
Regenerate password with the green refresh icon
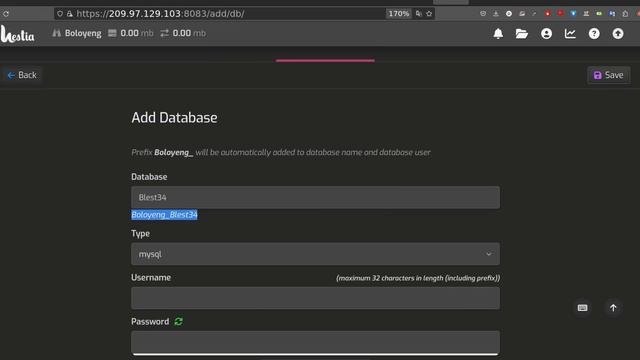[178, 322]
